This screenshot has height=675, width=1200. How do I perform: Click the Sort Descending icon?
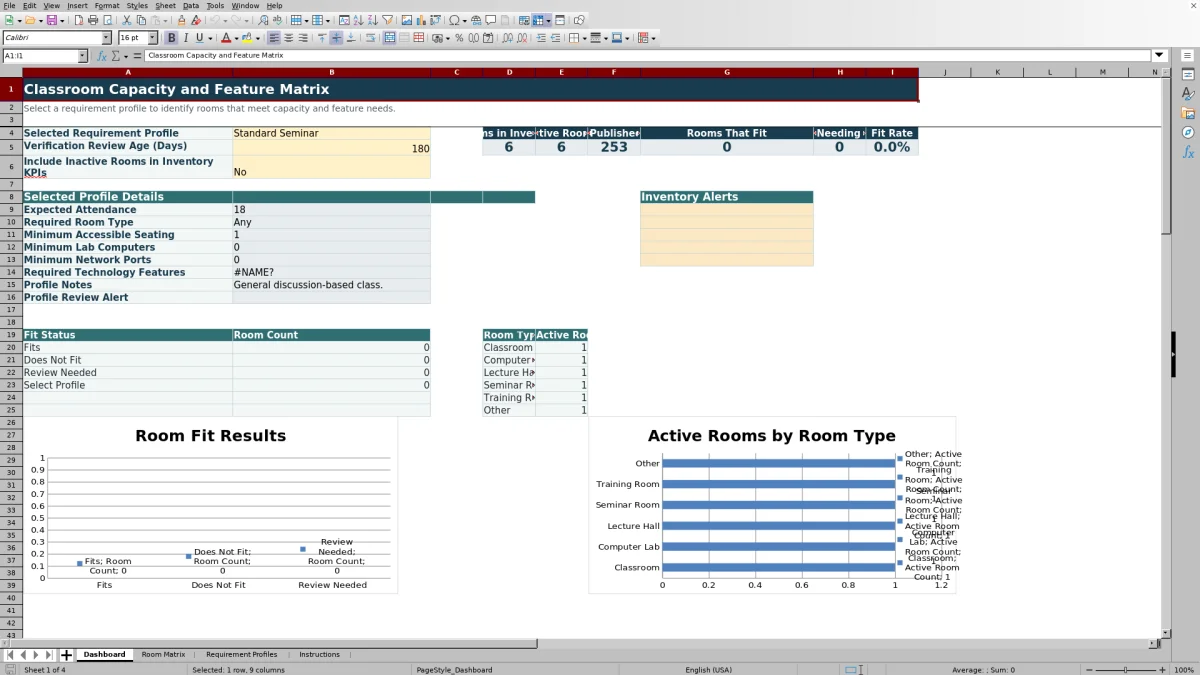(x=372, y=20)
